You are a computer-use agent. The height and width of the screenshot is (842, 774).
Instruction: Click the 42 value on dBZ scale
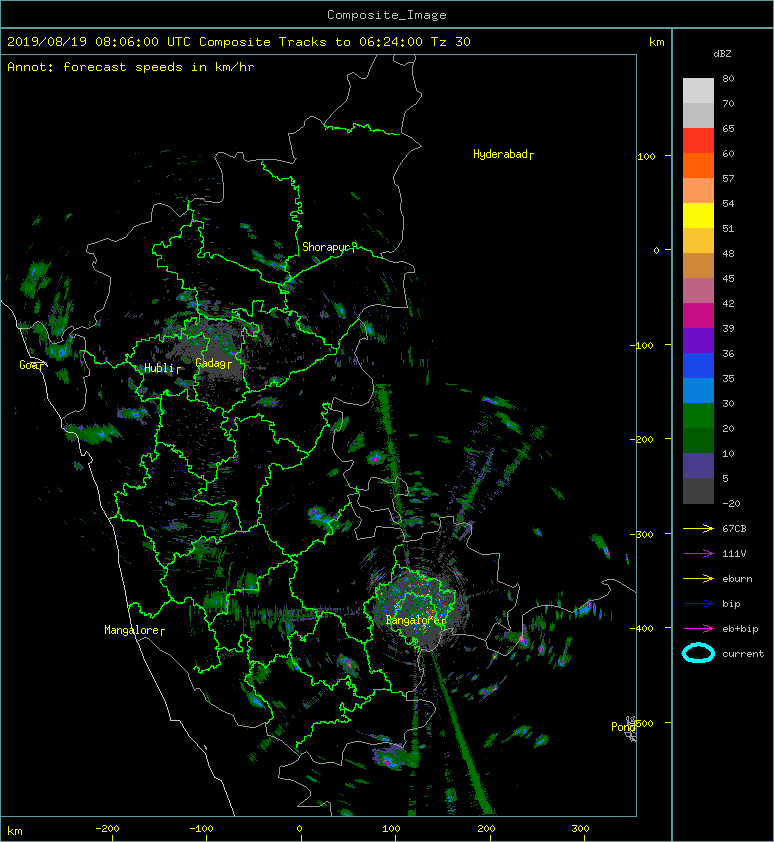pos(728,303)
